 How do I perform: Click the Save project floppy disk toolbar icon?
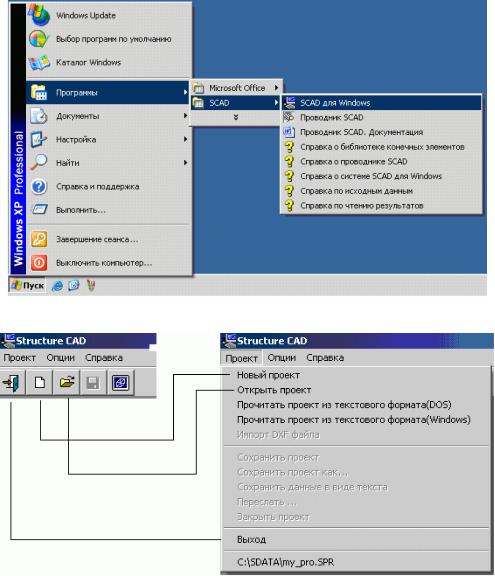(x=93, y=383)
